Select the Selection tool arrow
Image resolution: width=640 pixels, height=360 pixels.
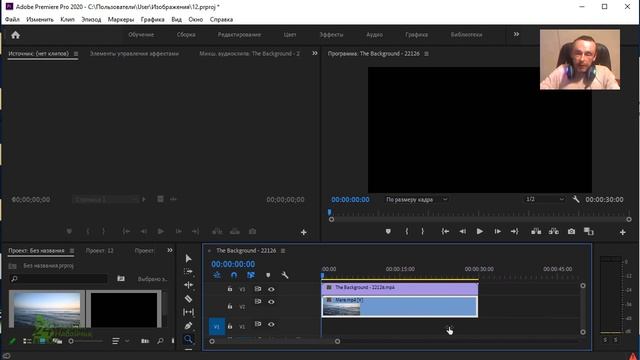tap(188, 258)
